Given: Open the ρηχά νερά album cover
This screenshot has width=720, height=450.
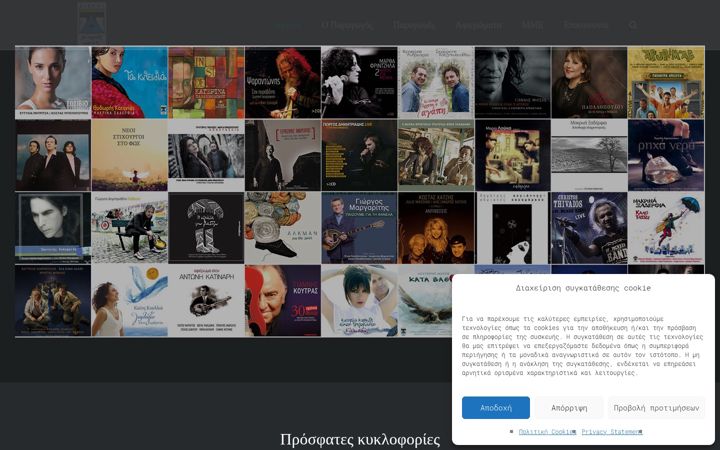Looking at the screenshot, I should 666,155.
